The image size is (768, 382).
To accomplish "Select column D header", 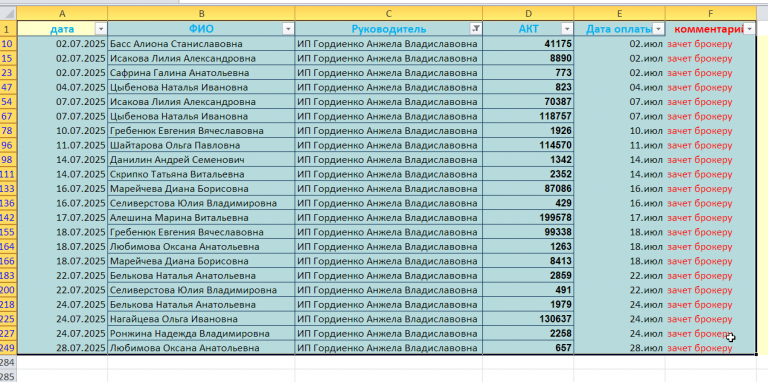I will point(528,13).
